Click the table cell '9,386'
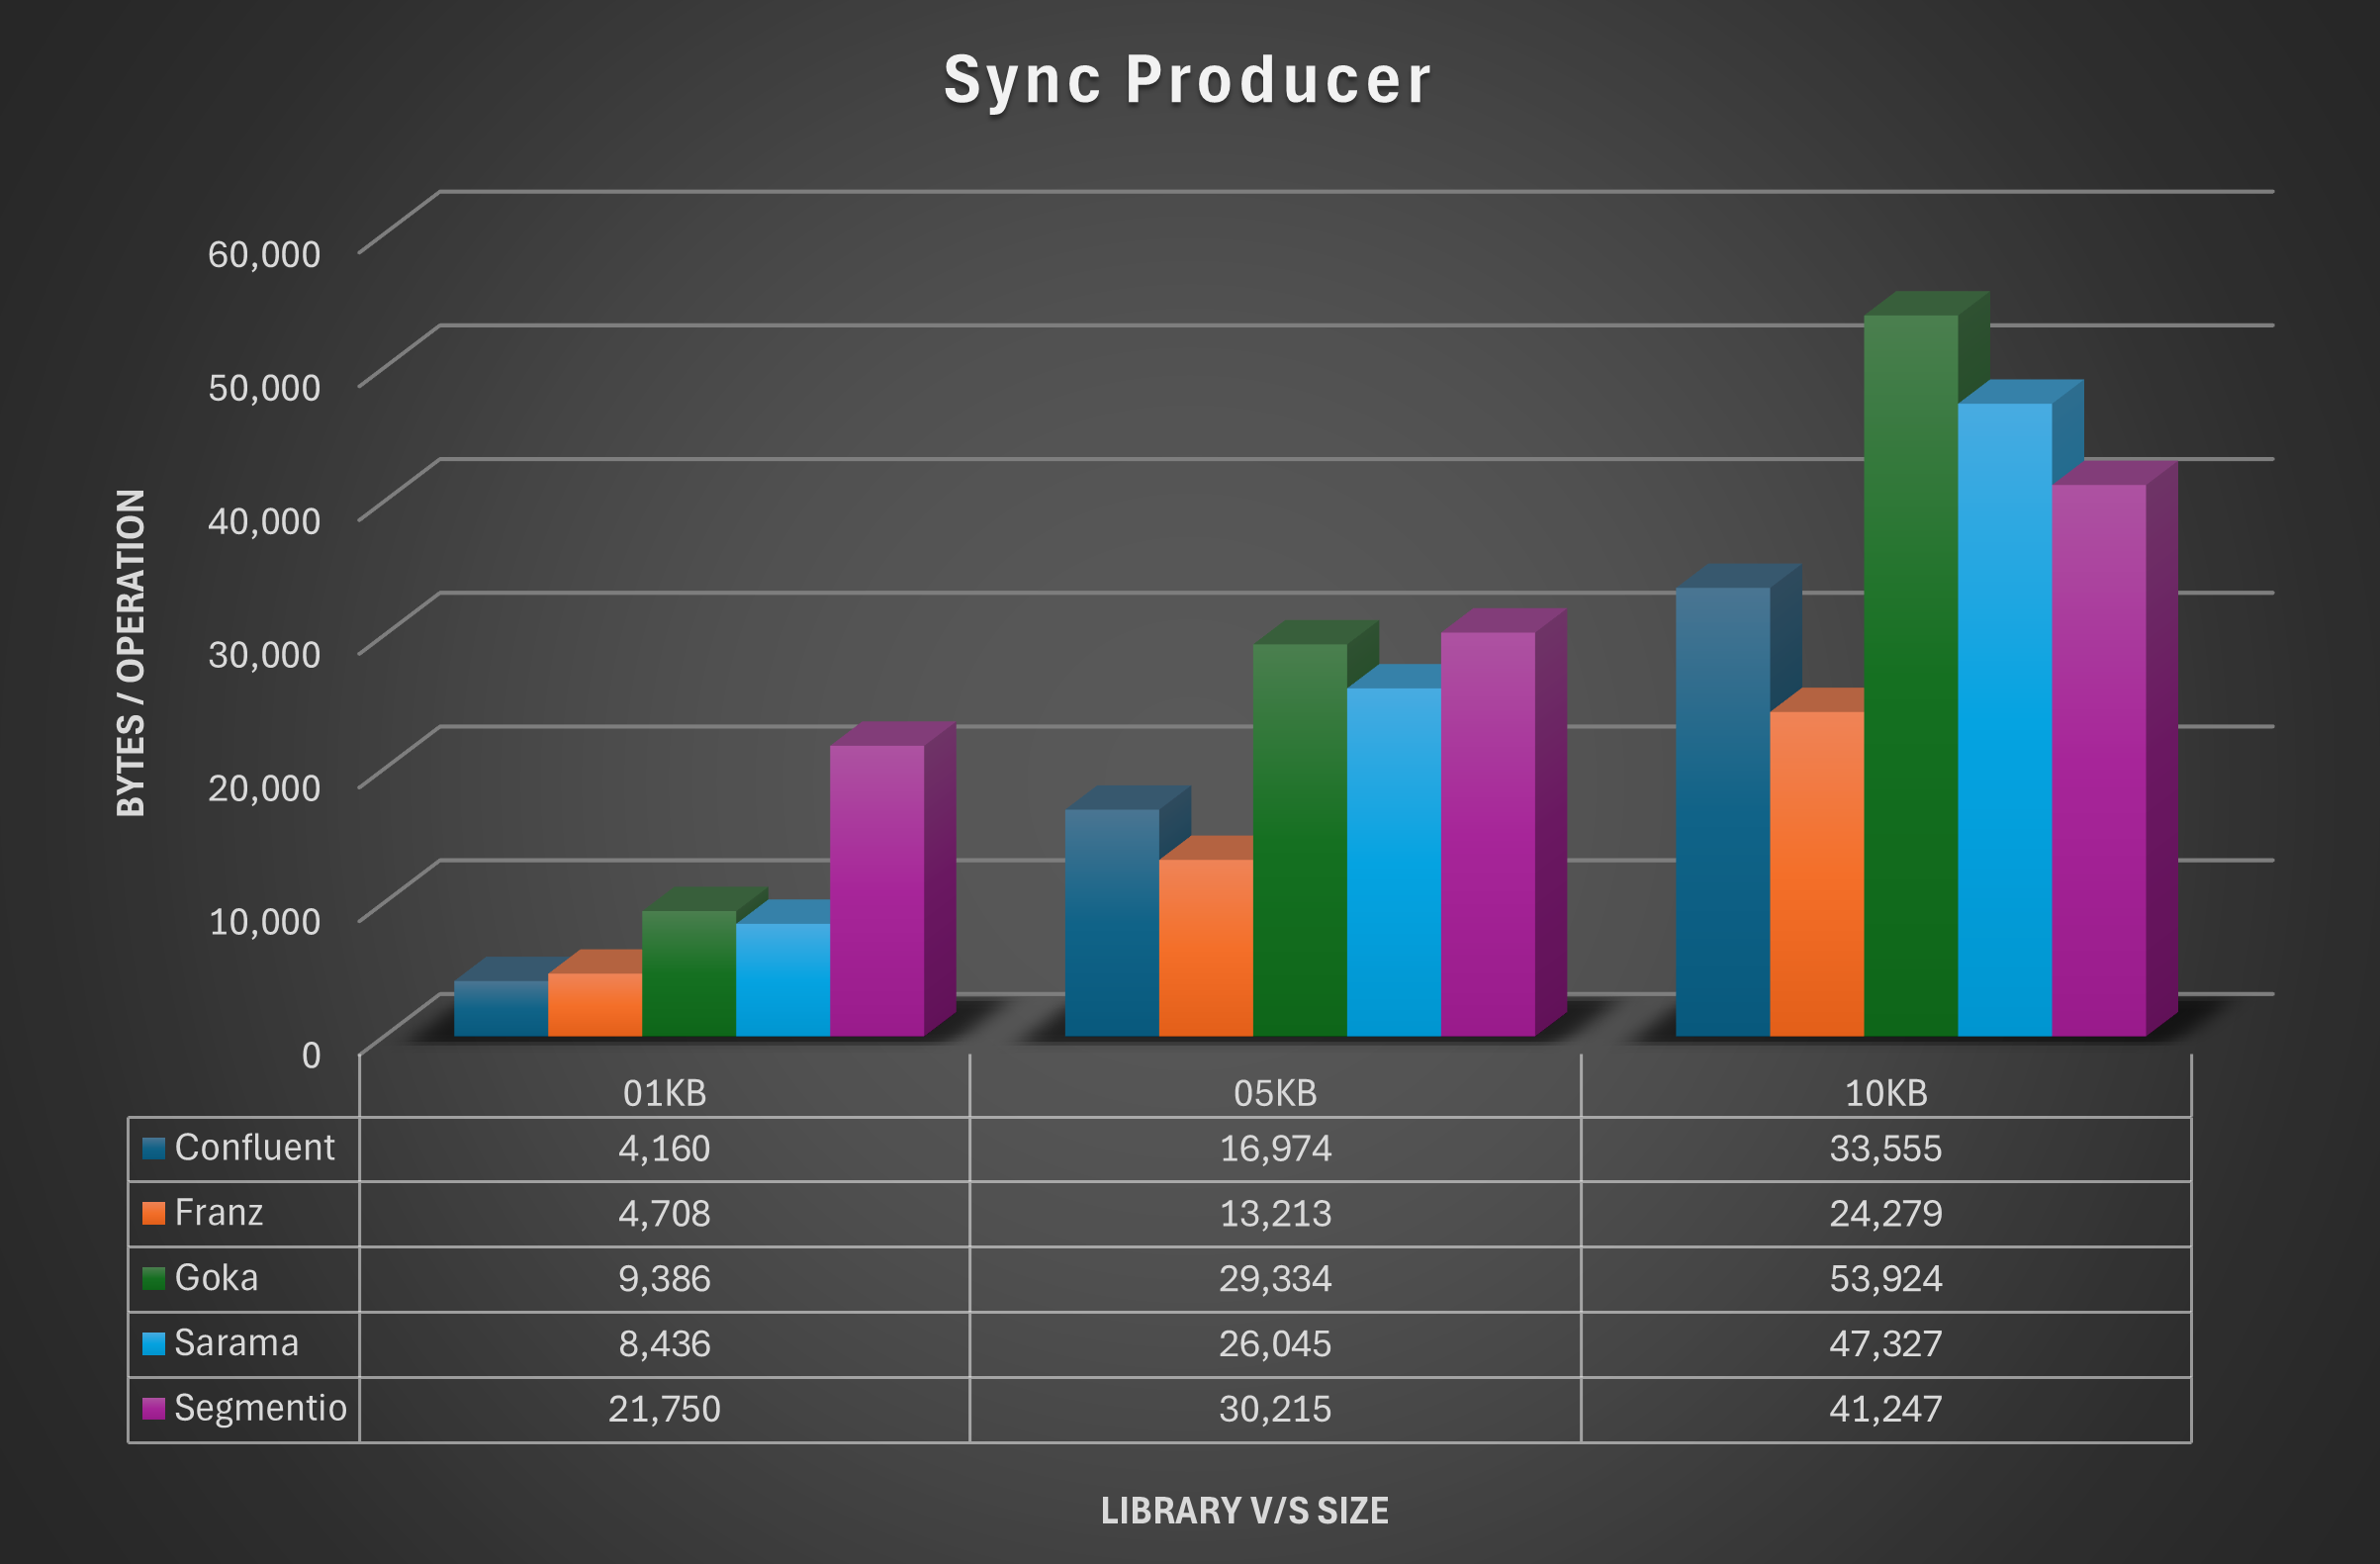 [664, 1278]
